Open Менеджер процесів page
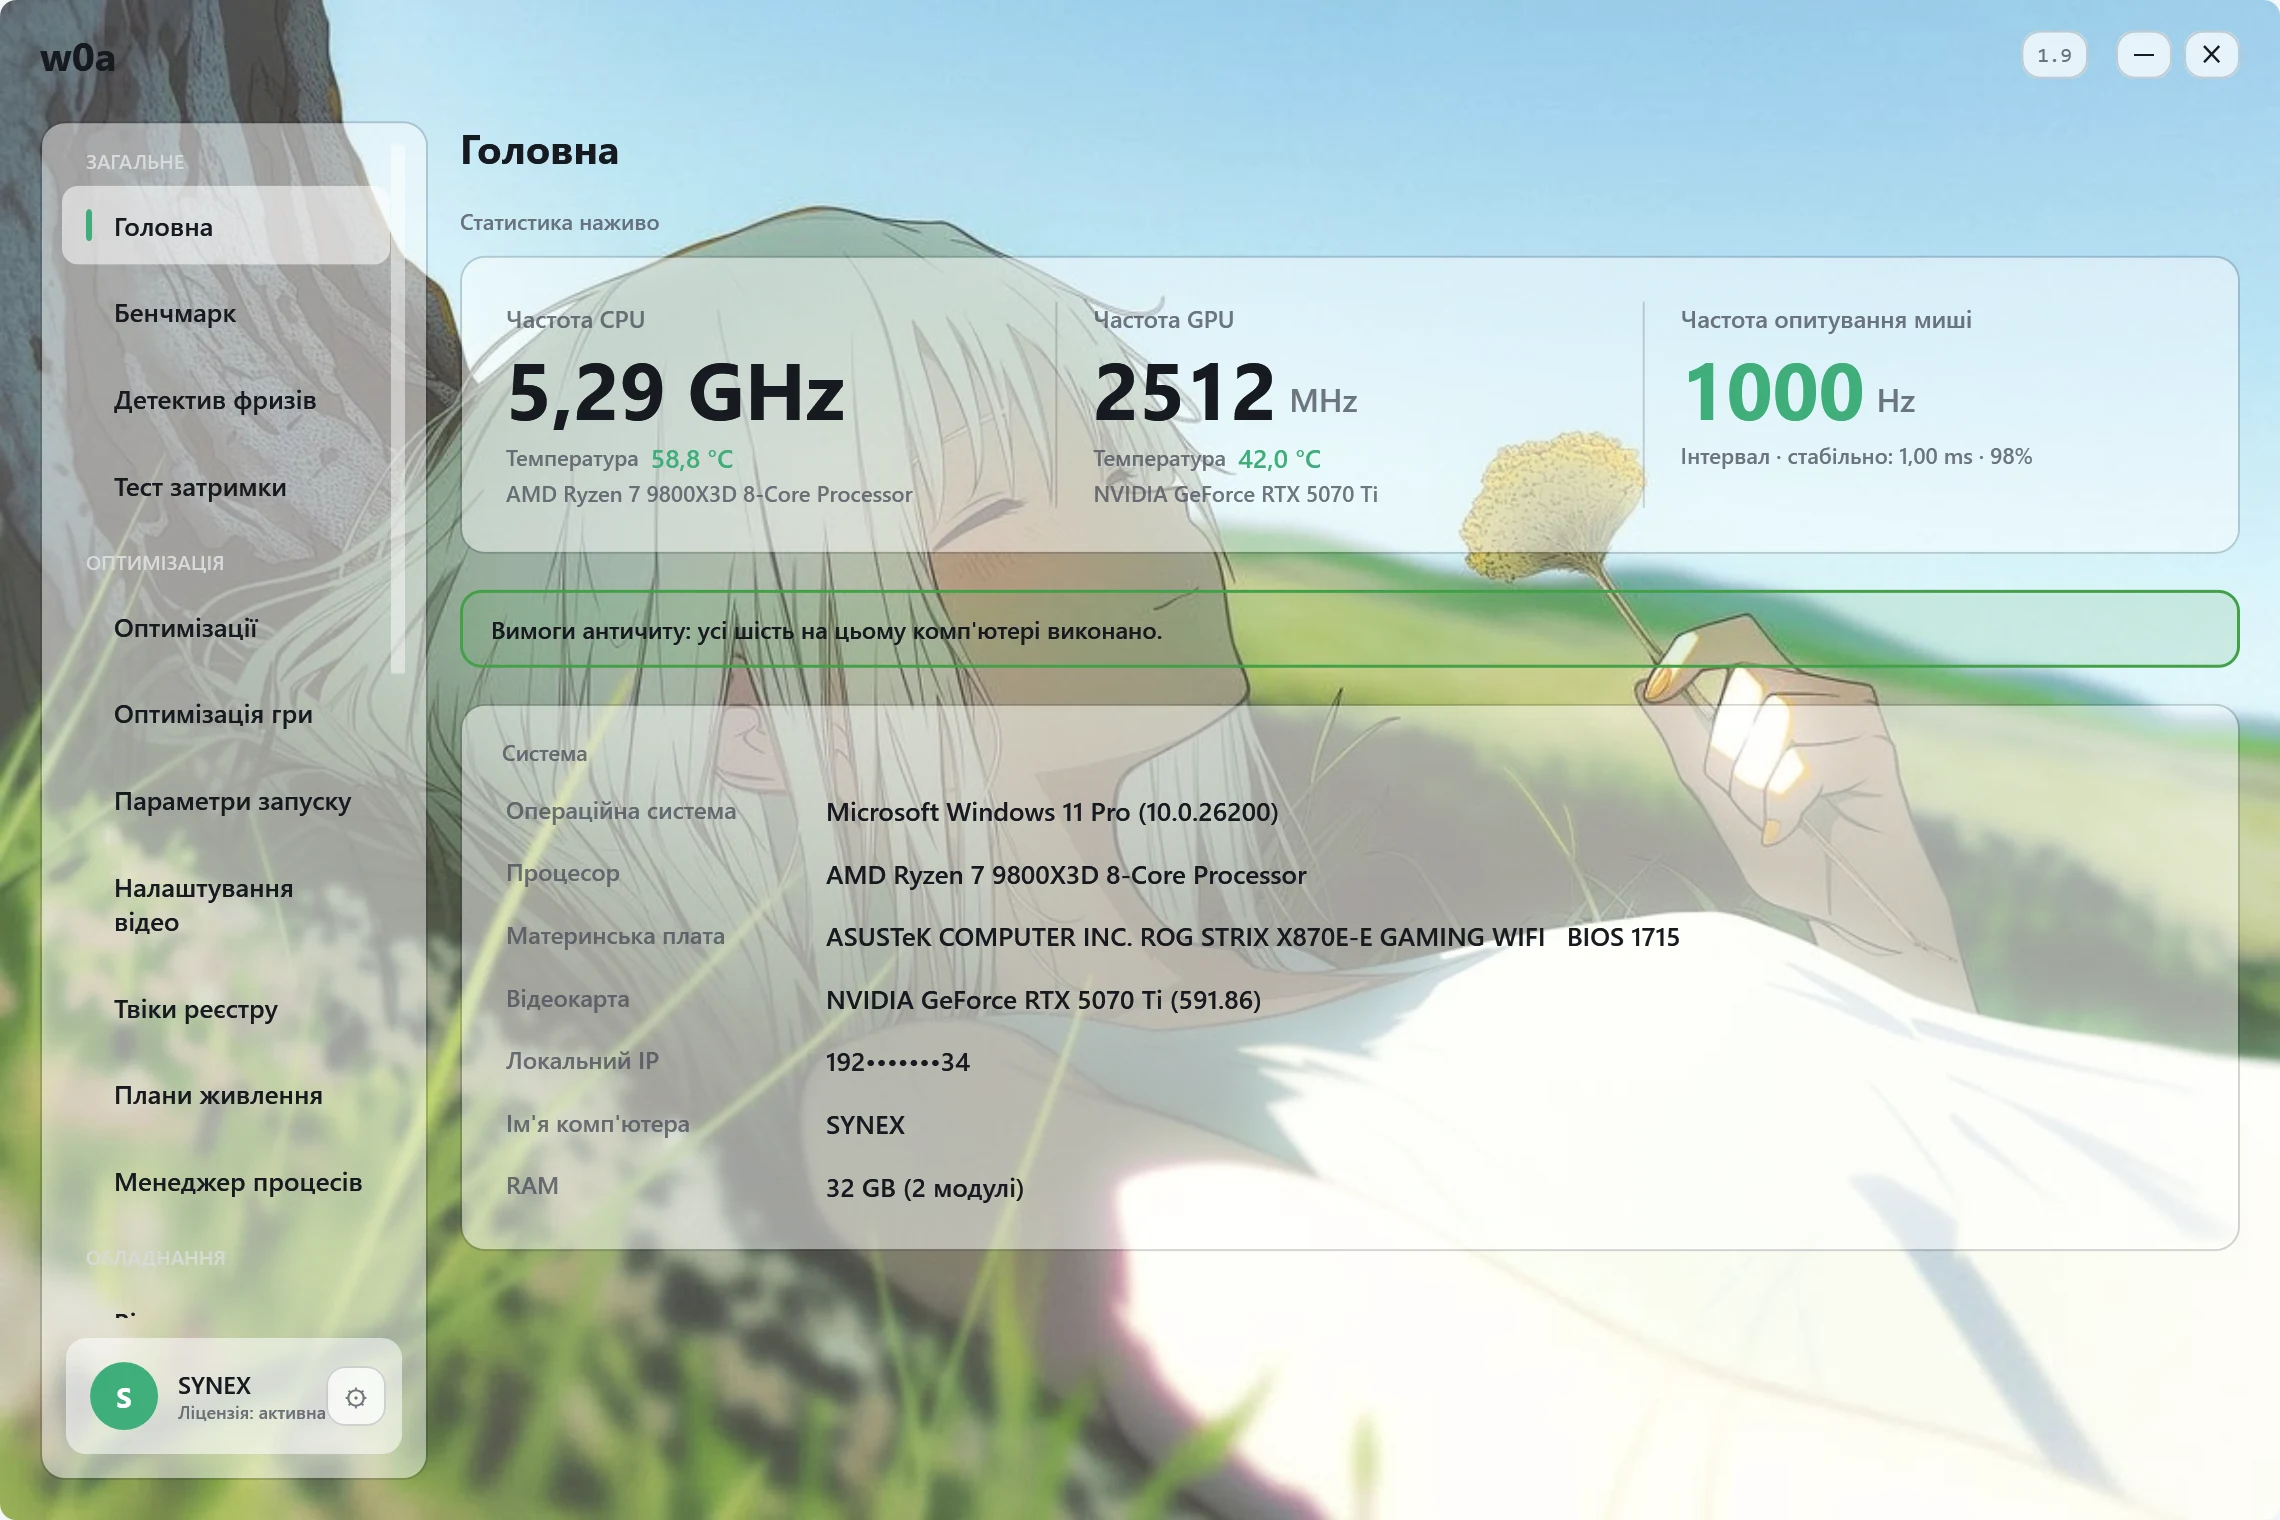 click(x=226, y=1182)
